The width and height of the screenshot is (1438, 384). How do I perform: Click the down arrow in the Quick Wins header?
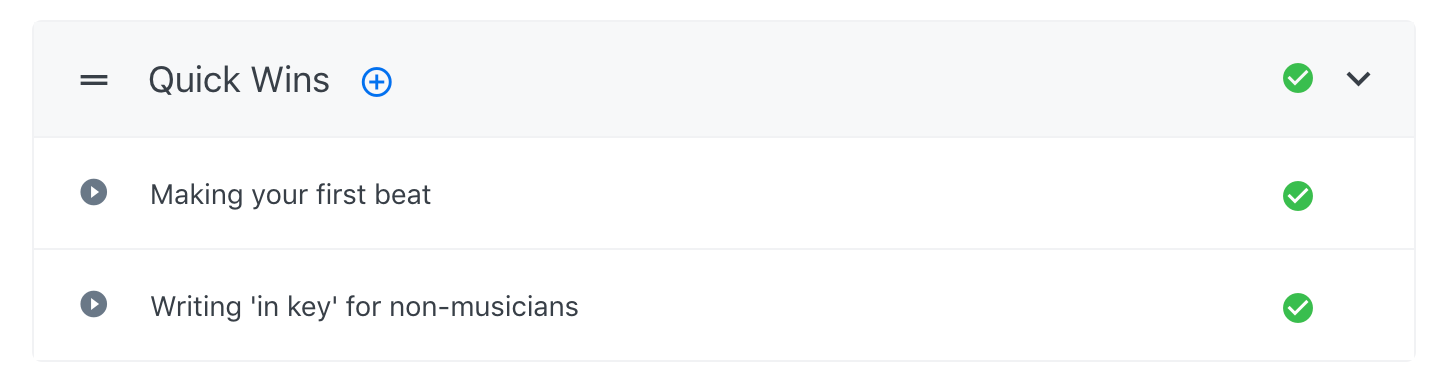(1358, 79)
